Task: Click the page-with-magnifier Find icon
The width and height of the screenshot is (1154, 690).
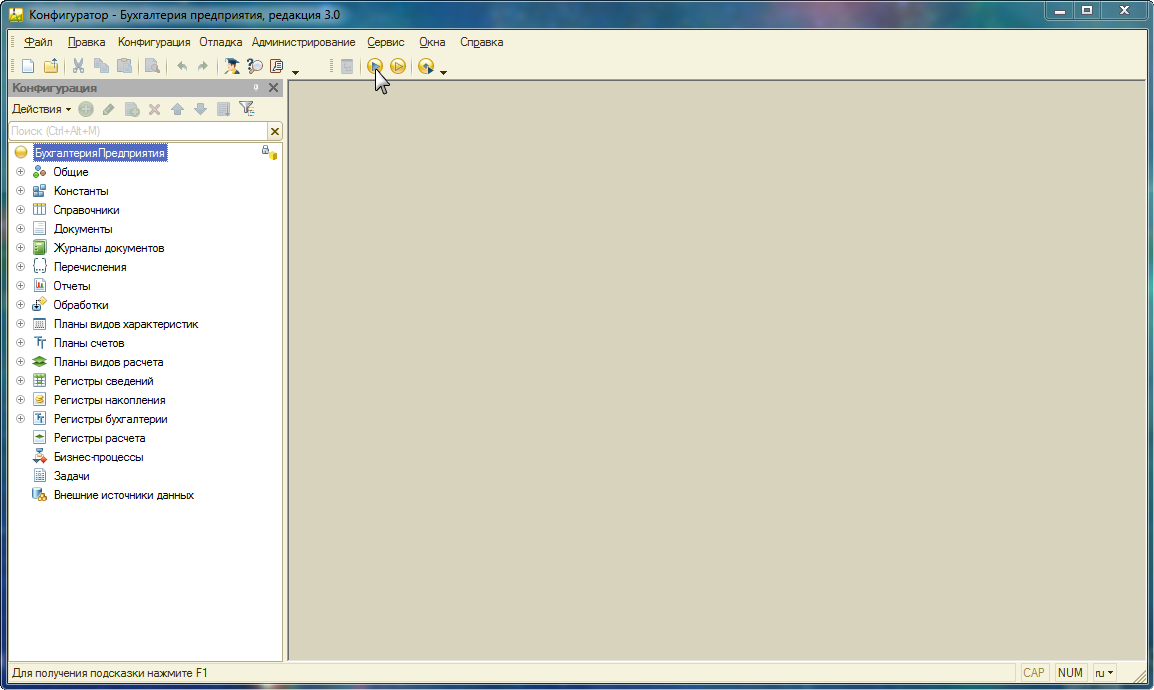Action: point(152,66)
